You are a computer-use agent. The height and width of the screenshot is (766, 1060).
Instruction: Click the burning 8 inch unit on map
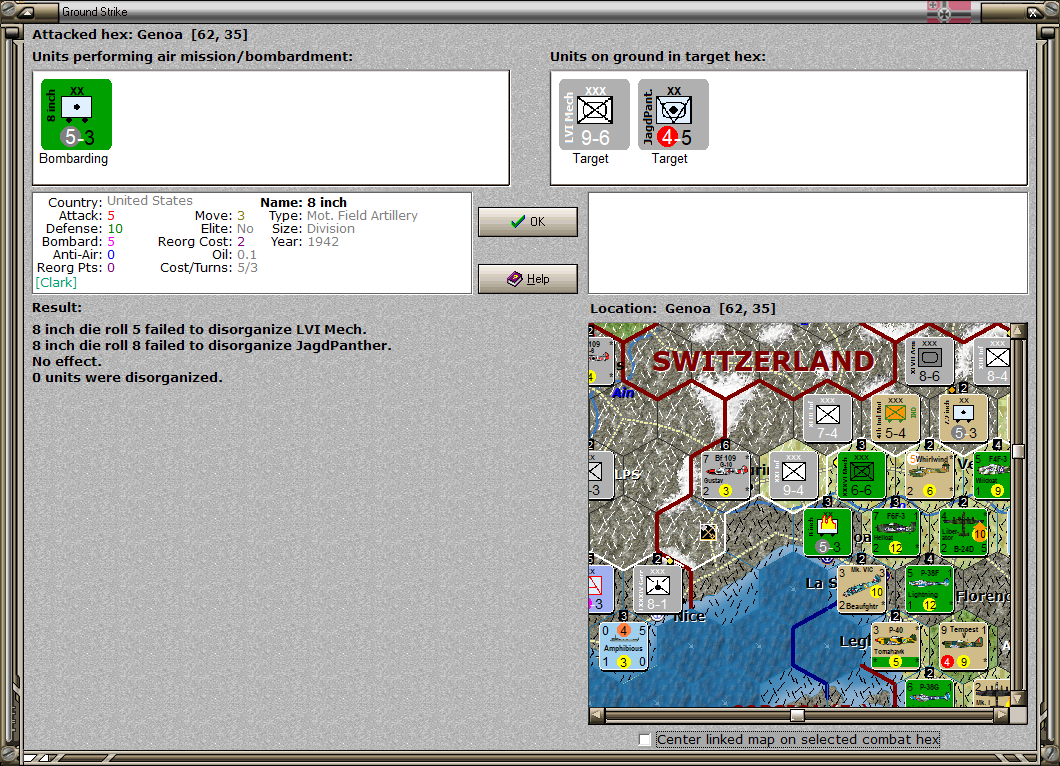pos(827,532)
